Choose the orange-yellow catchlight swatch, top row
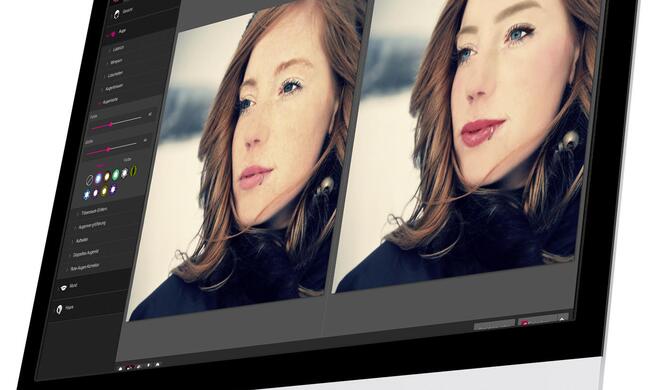Screen dimensions: 660x390 [x=107, y=176]
